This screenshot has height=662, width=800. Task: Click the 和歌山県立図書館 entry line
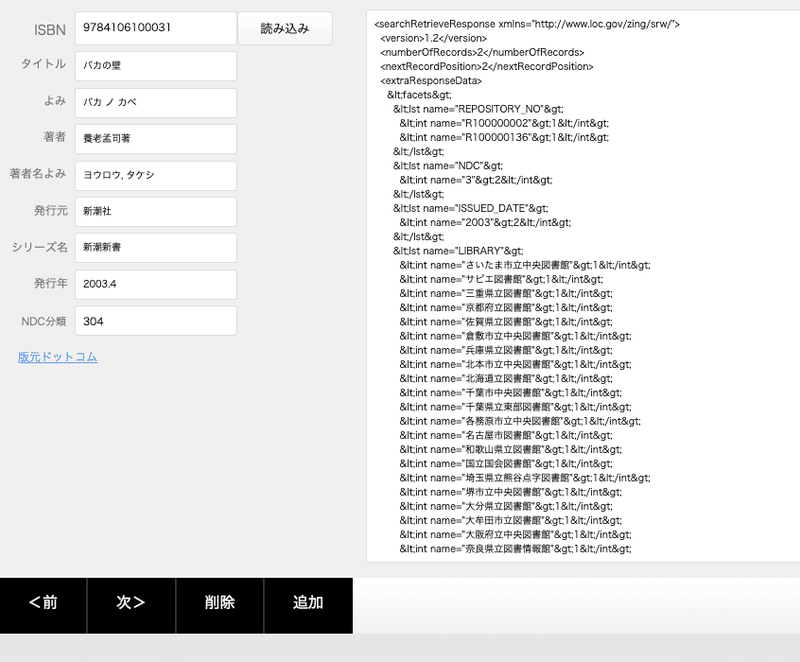point(511,450)
